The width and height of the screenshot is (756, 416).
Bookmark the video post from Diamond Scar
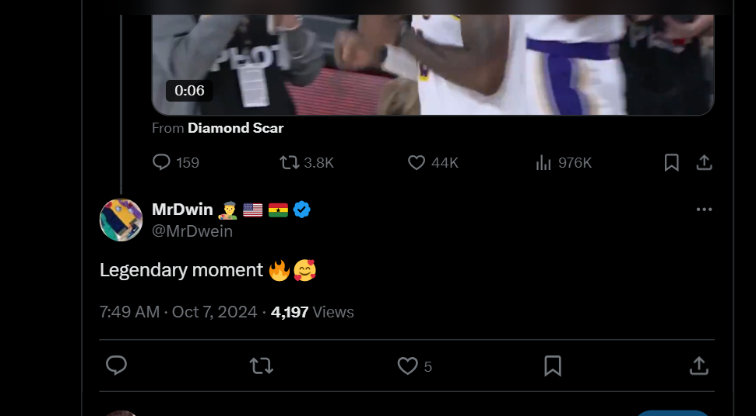[x=672, y=162]
